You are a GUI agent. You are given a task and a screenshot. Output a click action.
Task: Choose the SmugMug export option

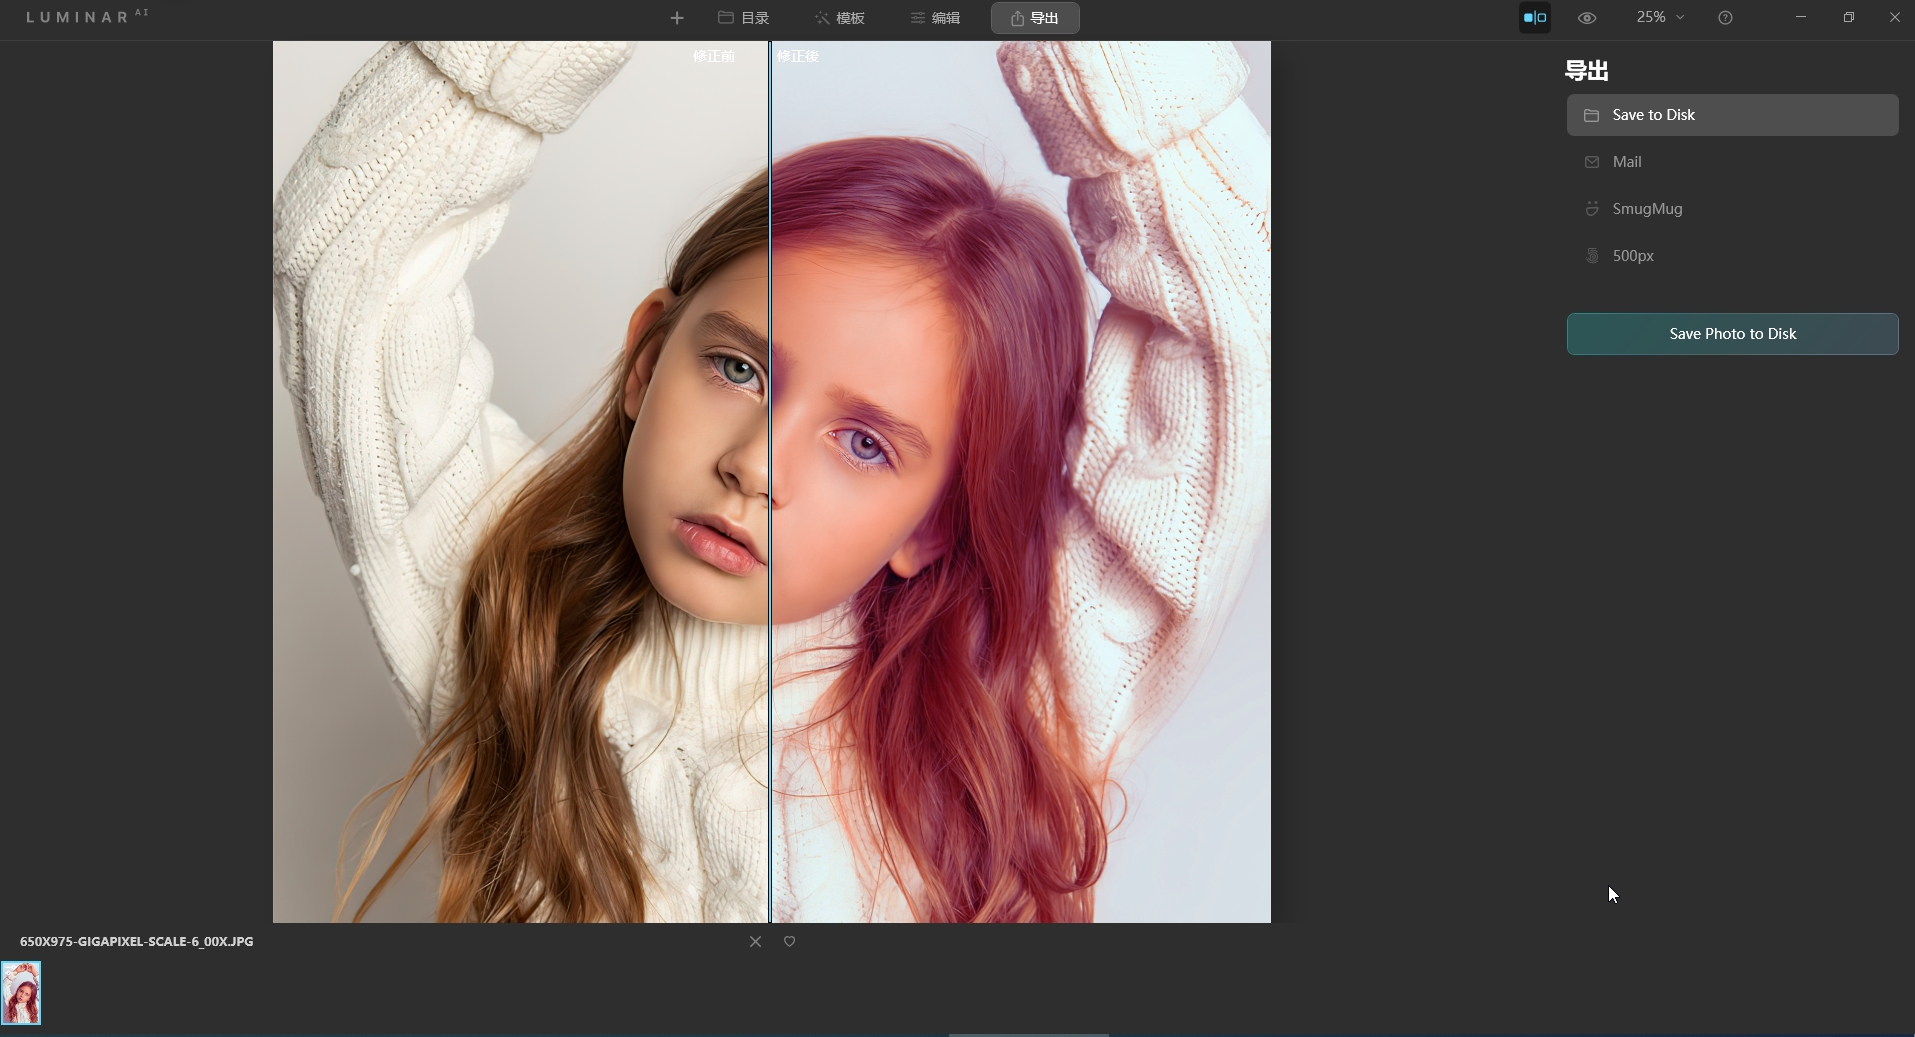point(1732,209)
